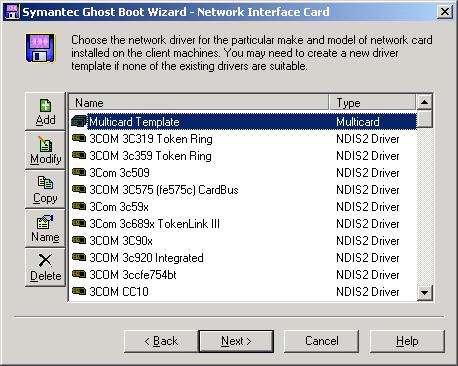Click the driver list scrollbar thumb
The image size is (458, 366).
pyautogui.click(x=425, y=119)
